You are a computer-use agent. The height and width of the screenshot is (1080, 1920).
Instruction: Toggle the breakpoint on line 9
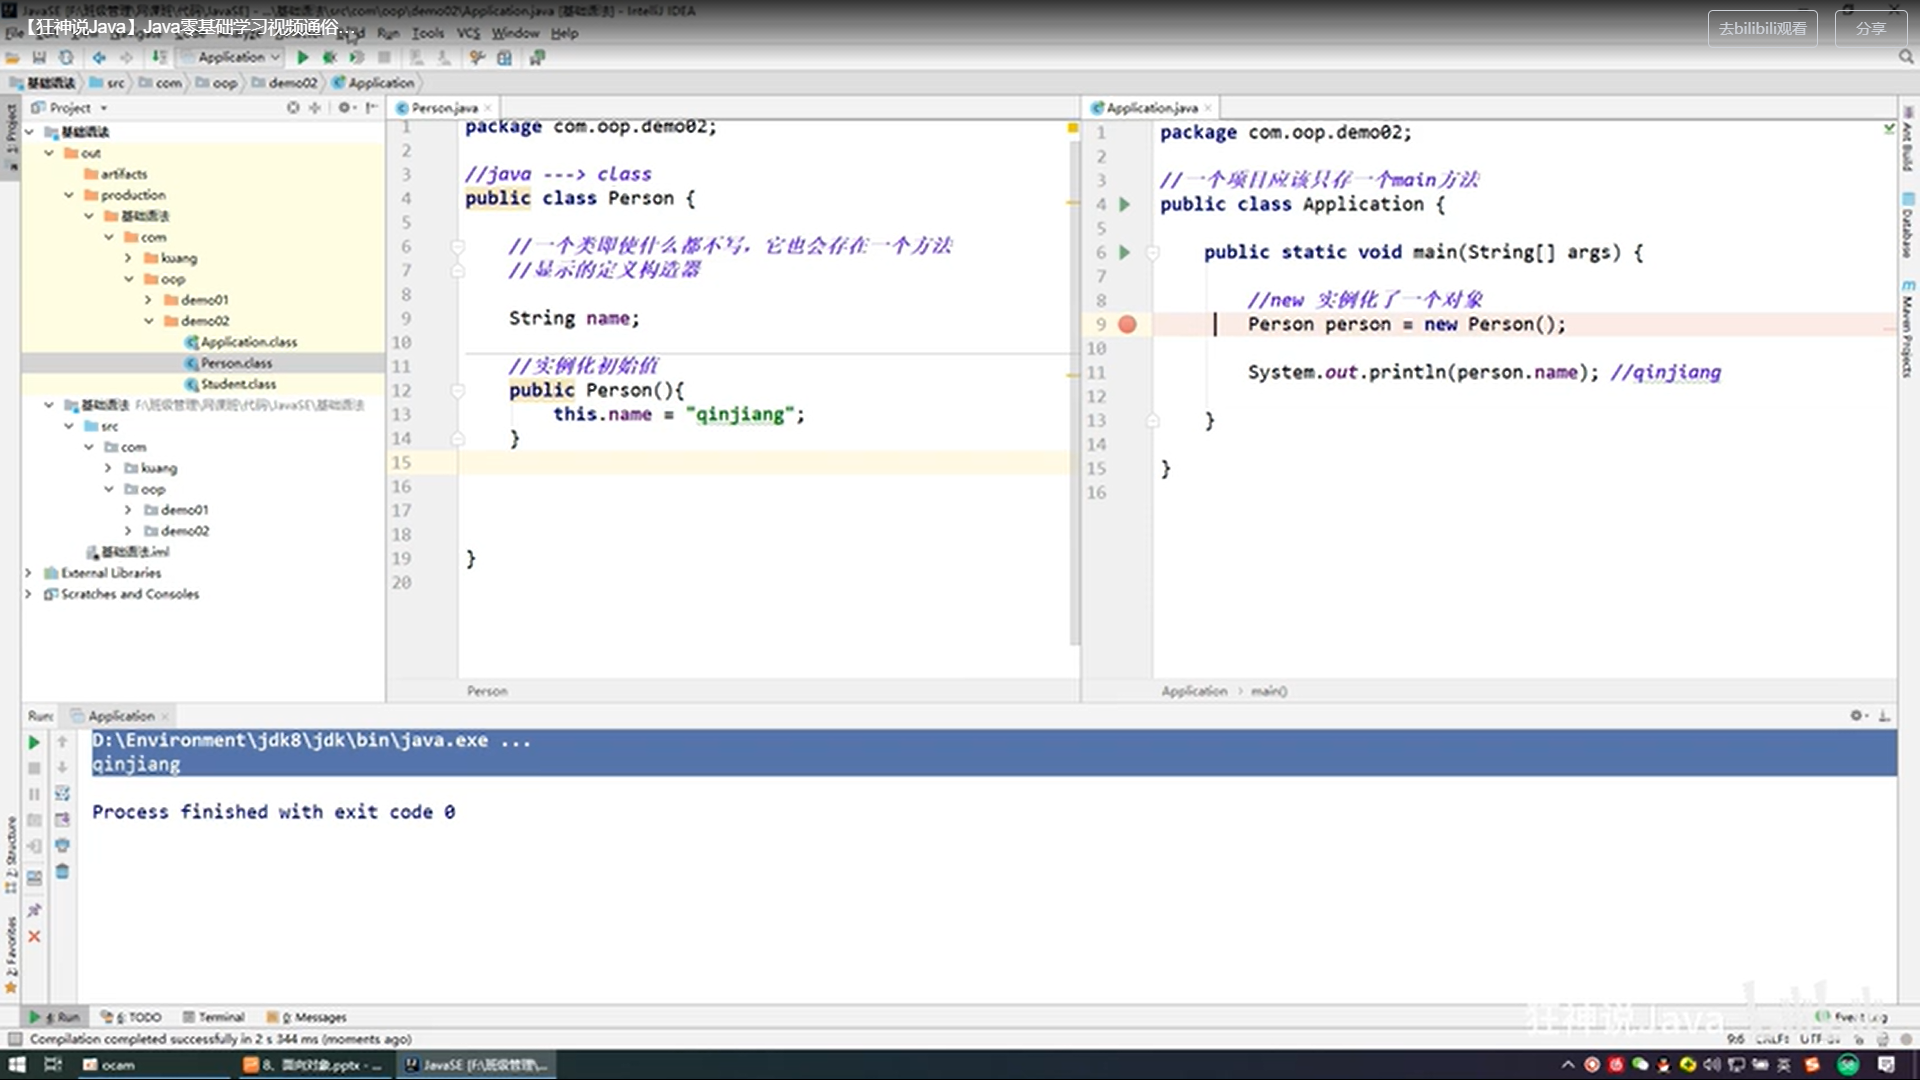coord(1127,324)
